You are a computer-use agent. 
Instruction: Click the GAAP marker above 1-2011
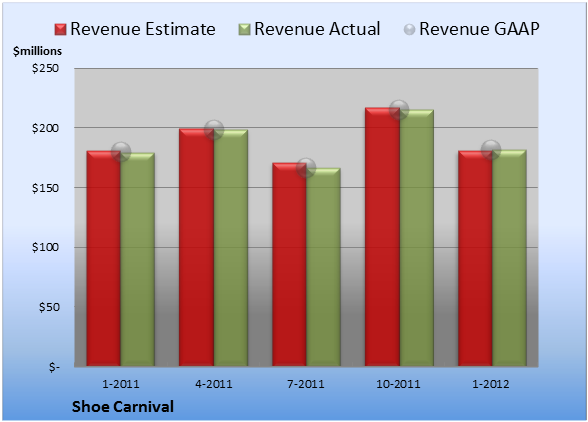(121, 152)
